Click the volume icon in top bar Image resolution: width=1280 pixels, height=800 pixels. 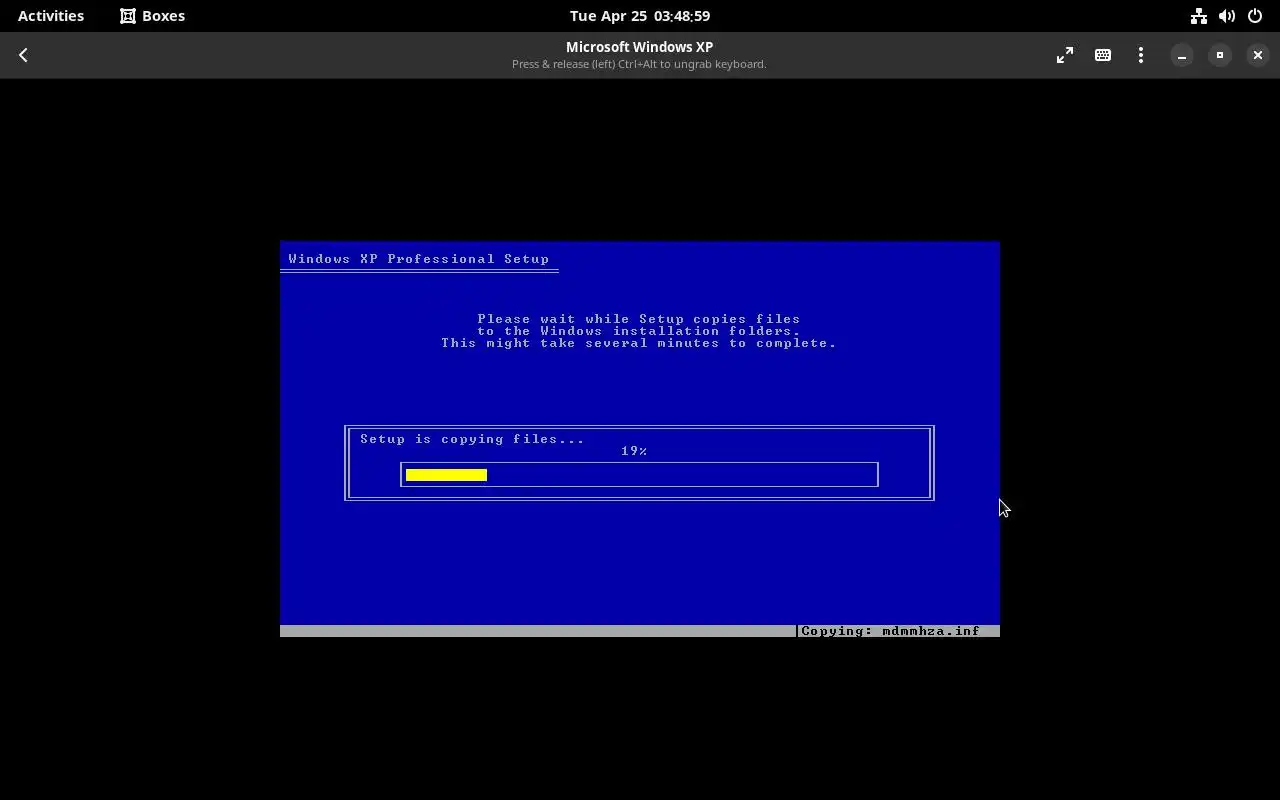1227,16
